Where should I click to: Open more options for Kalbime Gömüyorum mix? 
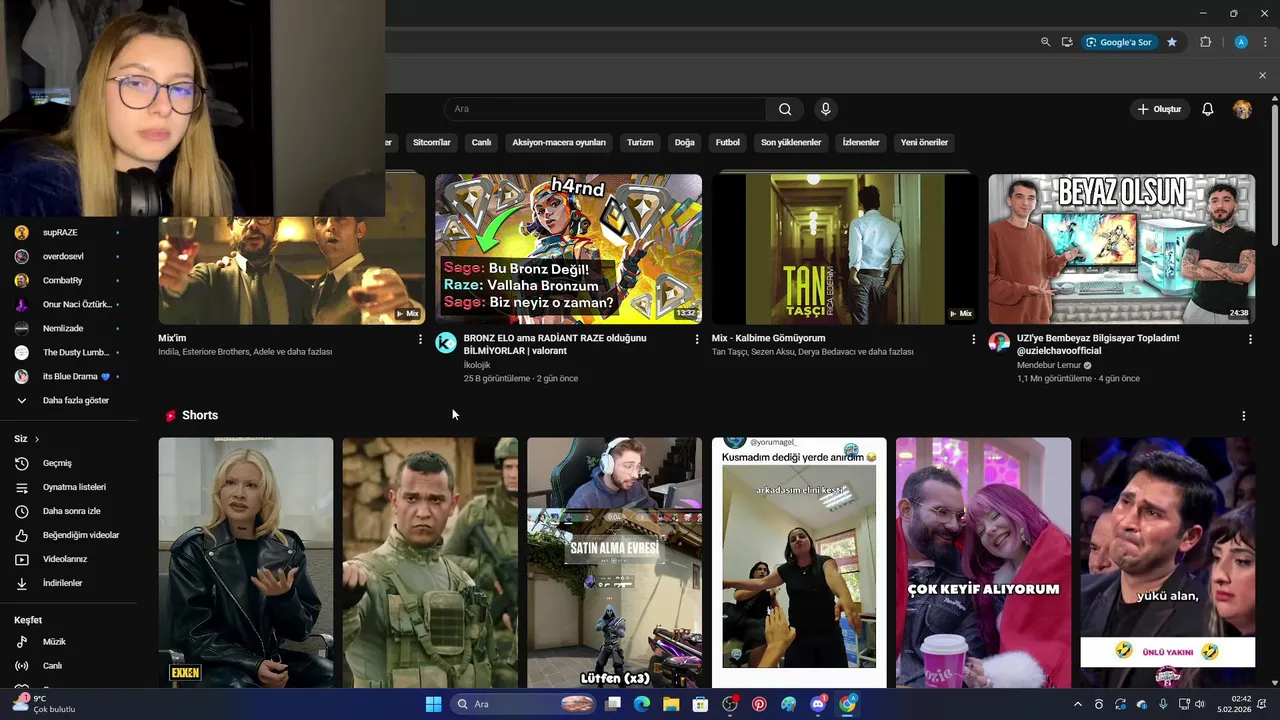(973, 339)
